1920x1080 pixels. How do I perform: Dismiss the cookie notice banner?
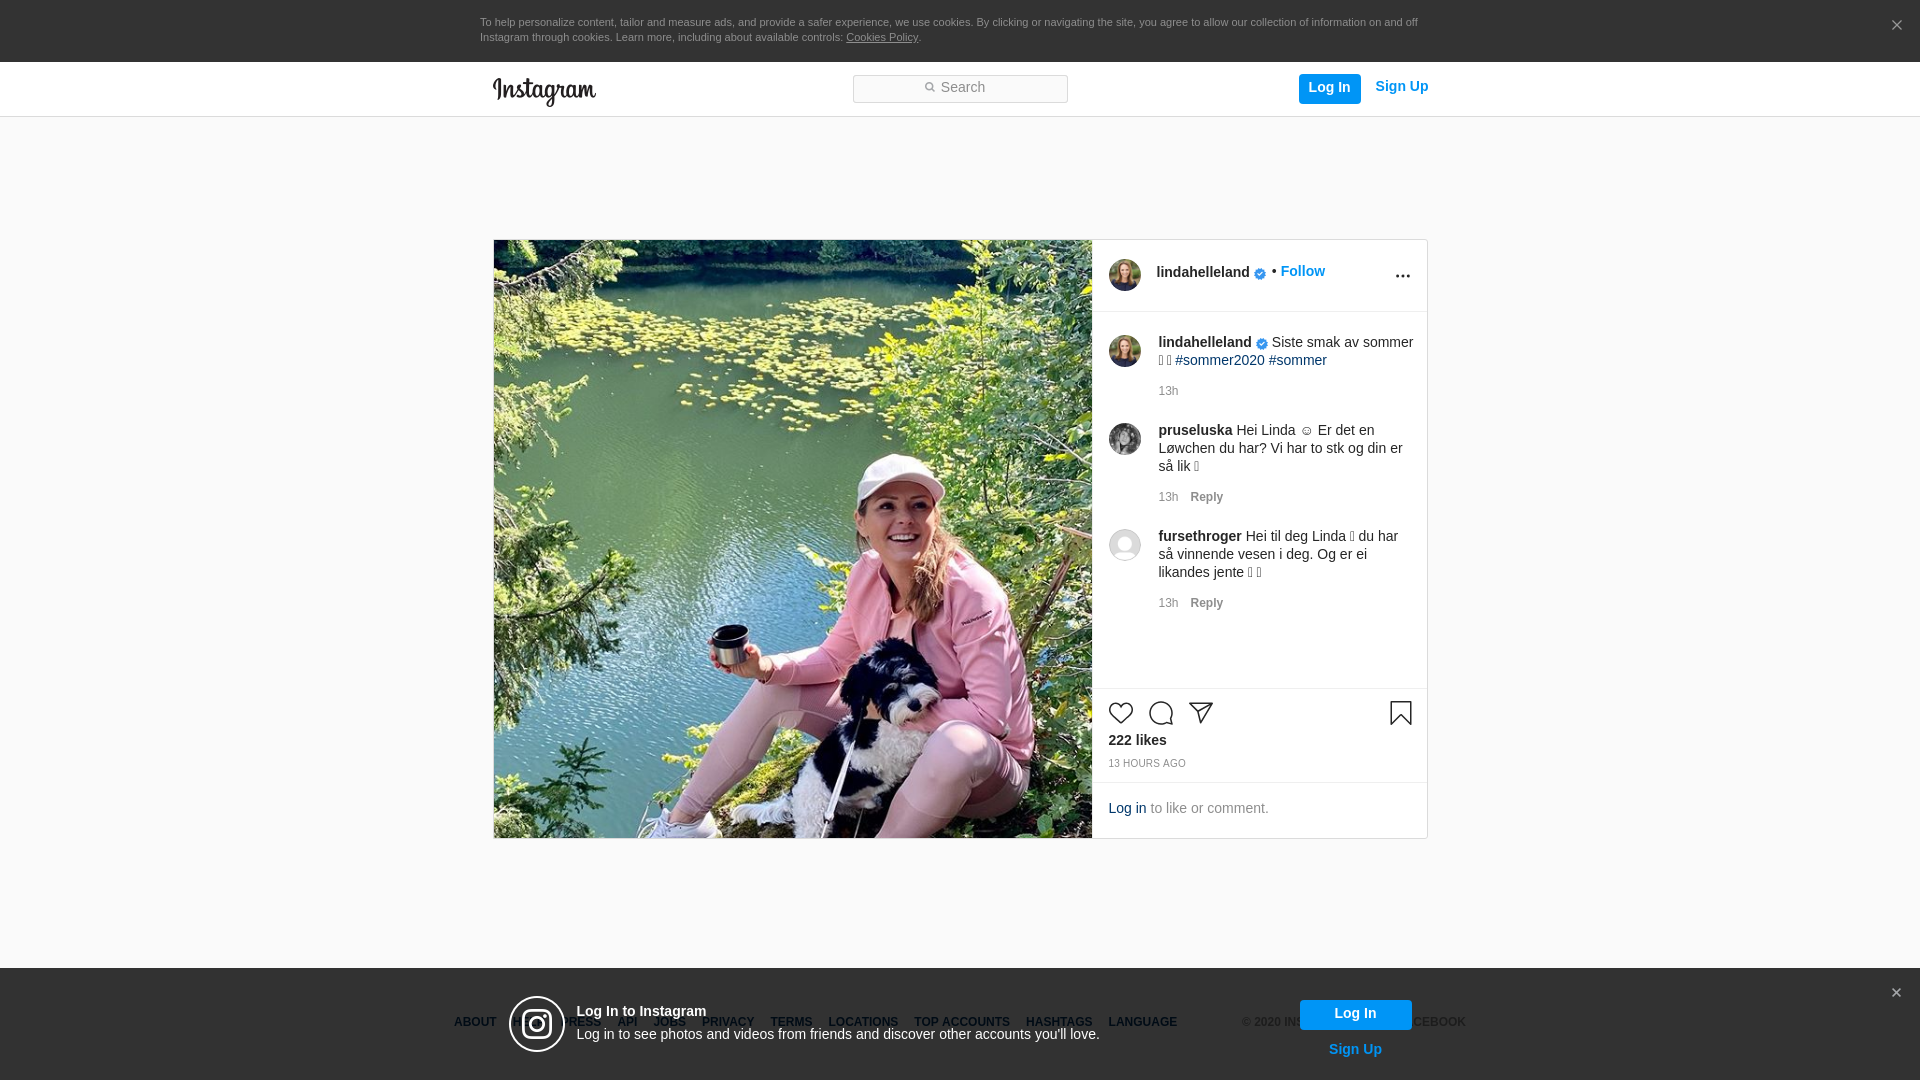(1896, 26)
